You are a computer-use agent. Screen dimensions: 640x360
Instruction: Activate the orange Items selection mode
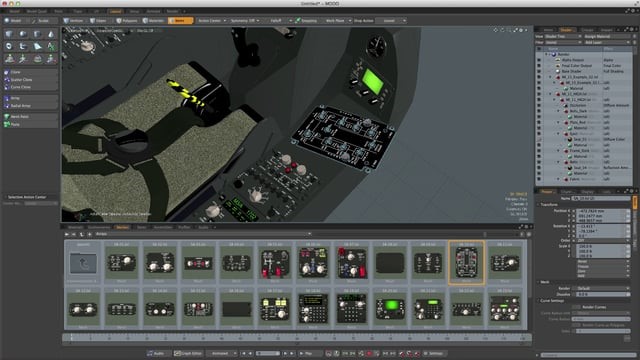180,20
